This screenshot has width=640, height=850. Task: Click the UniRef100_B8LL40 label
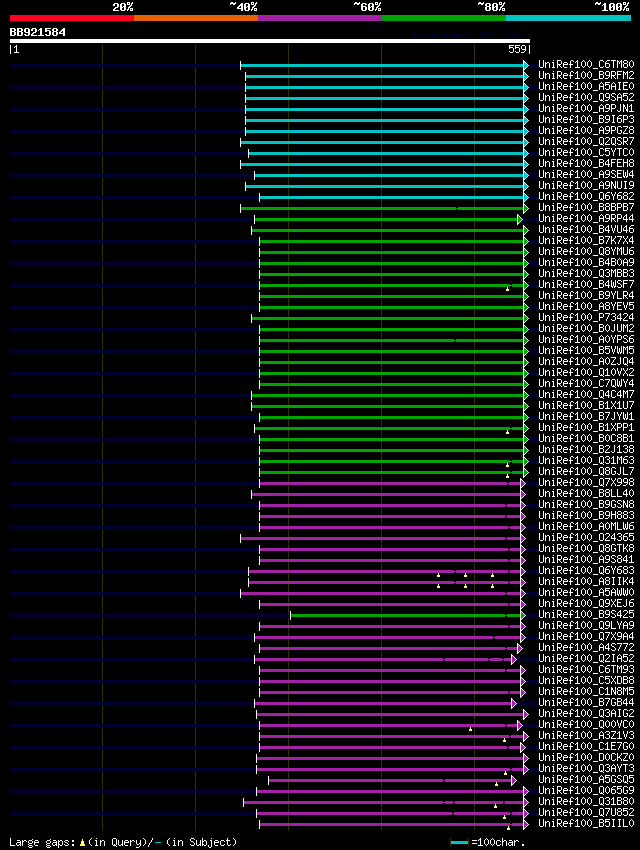[586, 493]
